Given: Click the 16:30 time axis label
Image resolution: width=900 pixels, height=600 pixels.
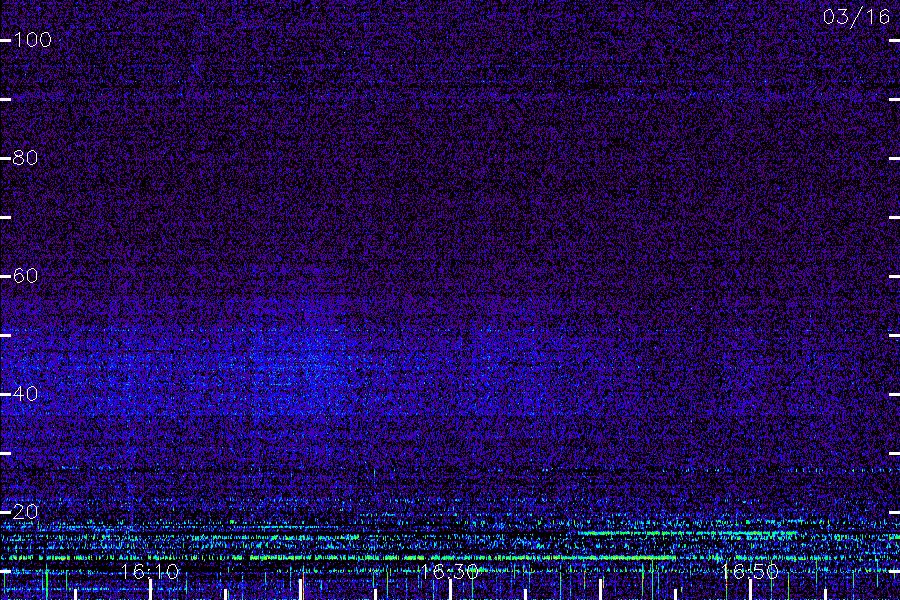Looking at the screenshot, I should point(449,571).
